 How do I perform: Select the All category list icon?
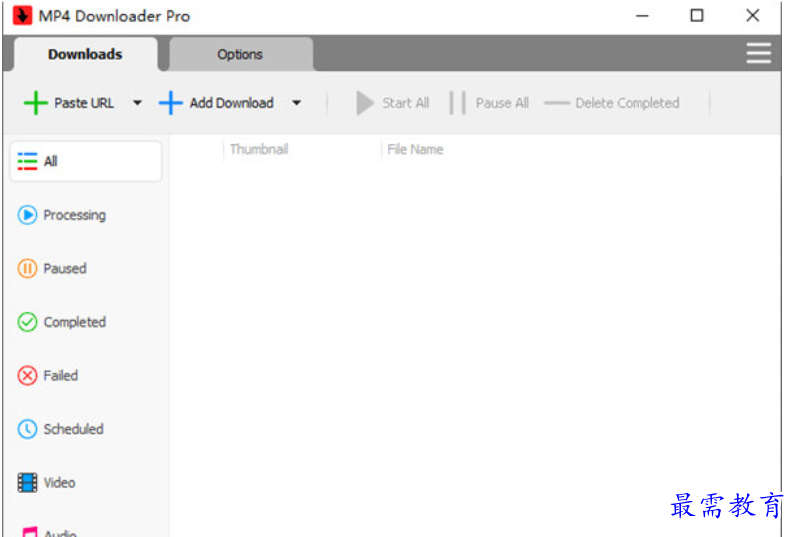click(x=27, y=161)
